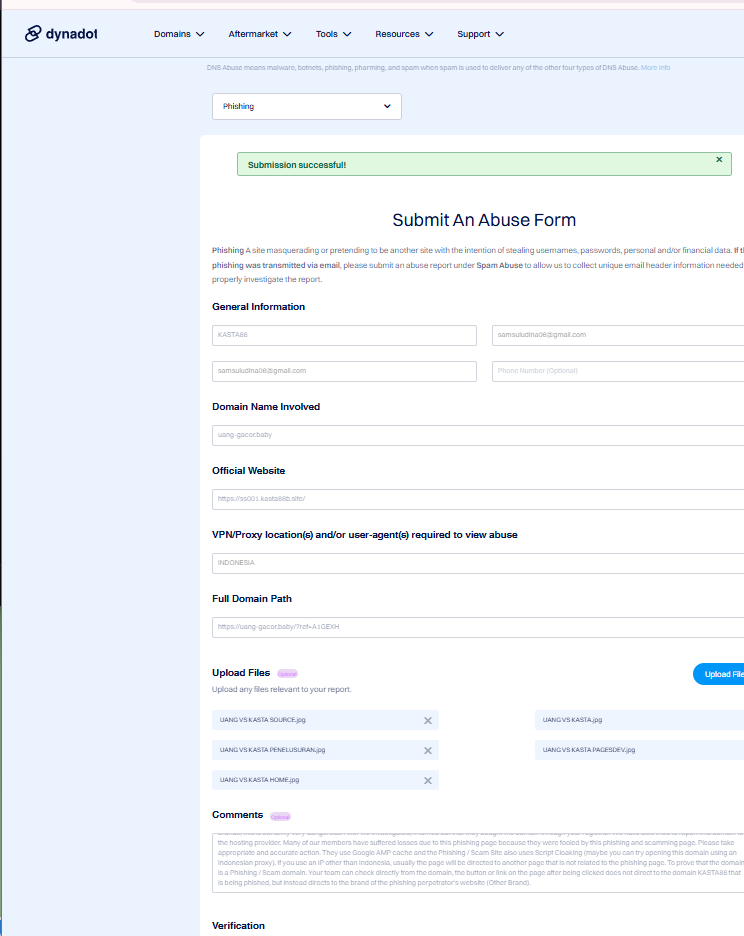Click the VPN/Proxy location INDONESIA field
Viewport: 744px width, 936px height.
[x=478, y=563]
